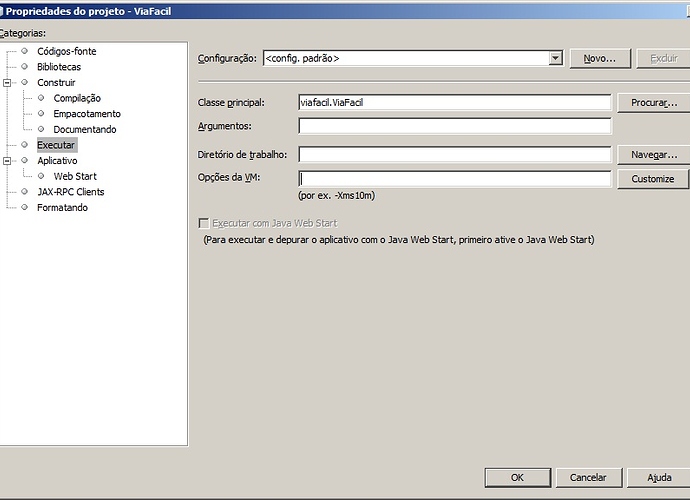Focus the Classe principal field
Viewport: 690px width, 500px height.
click(x=455, y=103)
